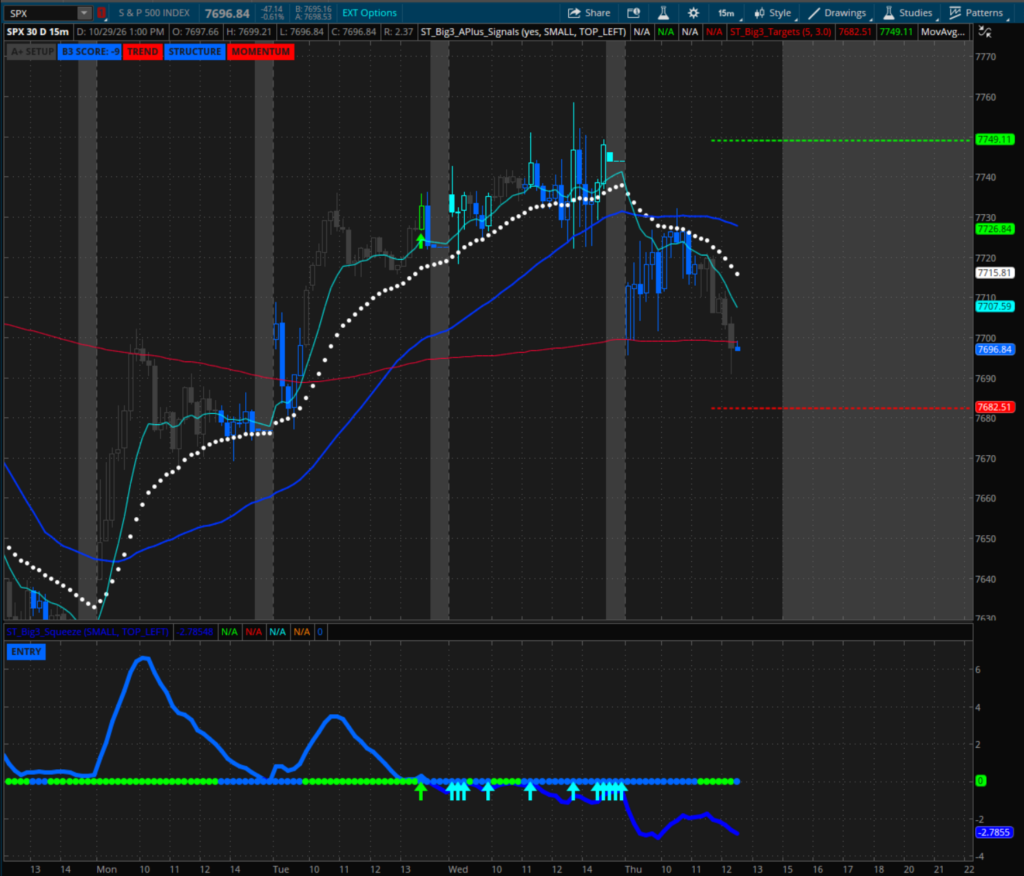Click the R: 2.37 range value
This screenshot has height=876, width=1024.
click(398, 32)
